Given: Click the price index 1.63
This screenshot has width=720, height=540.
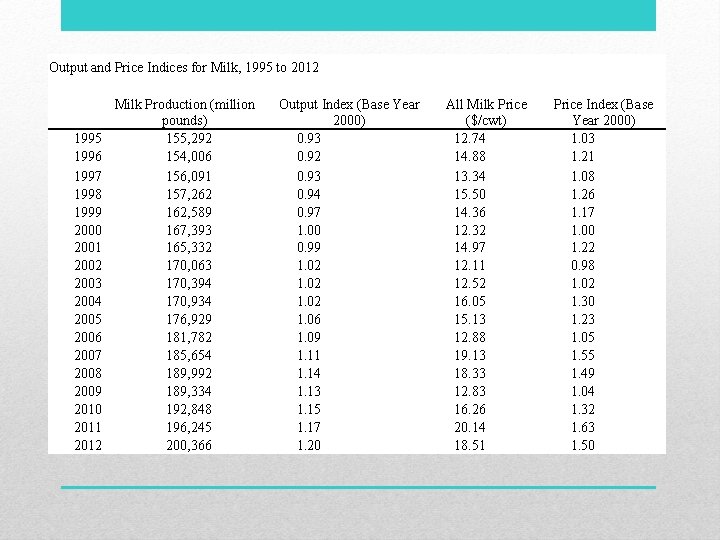Looking at the screenshot, I should pos(583,427).
